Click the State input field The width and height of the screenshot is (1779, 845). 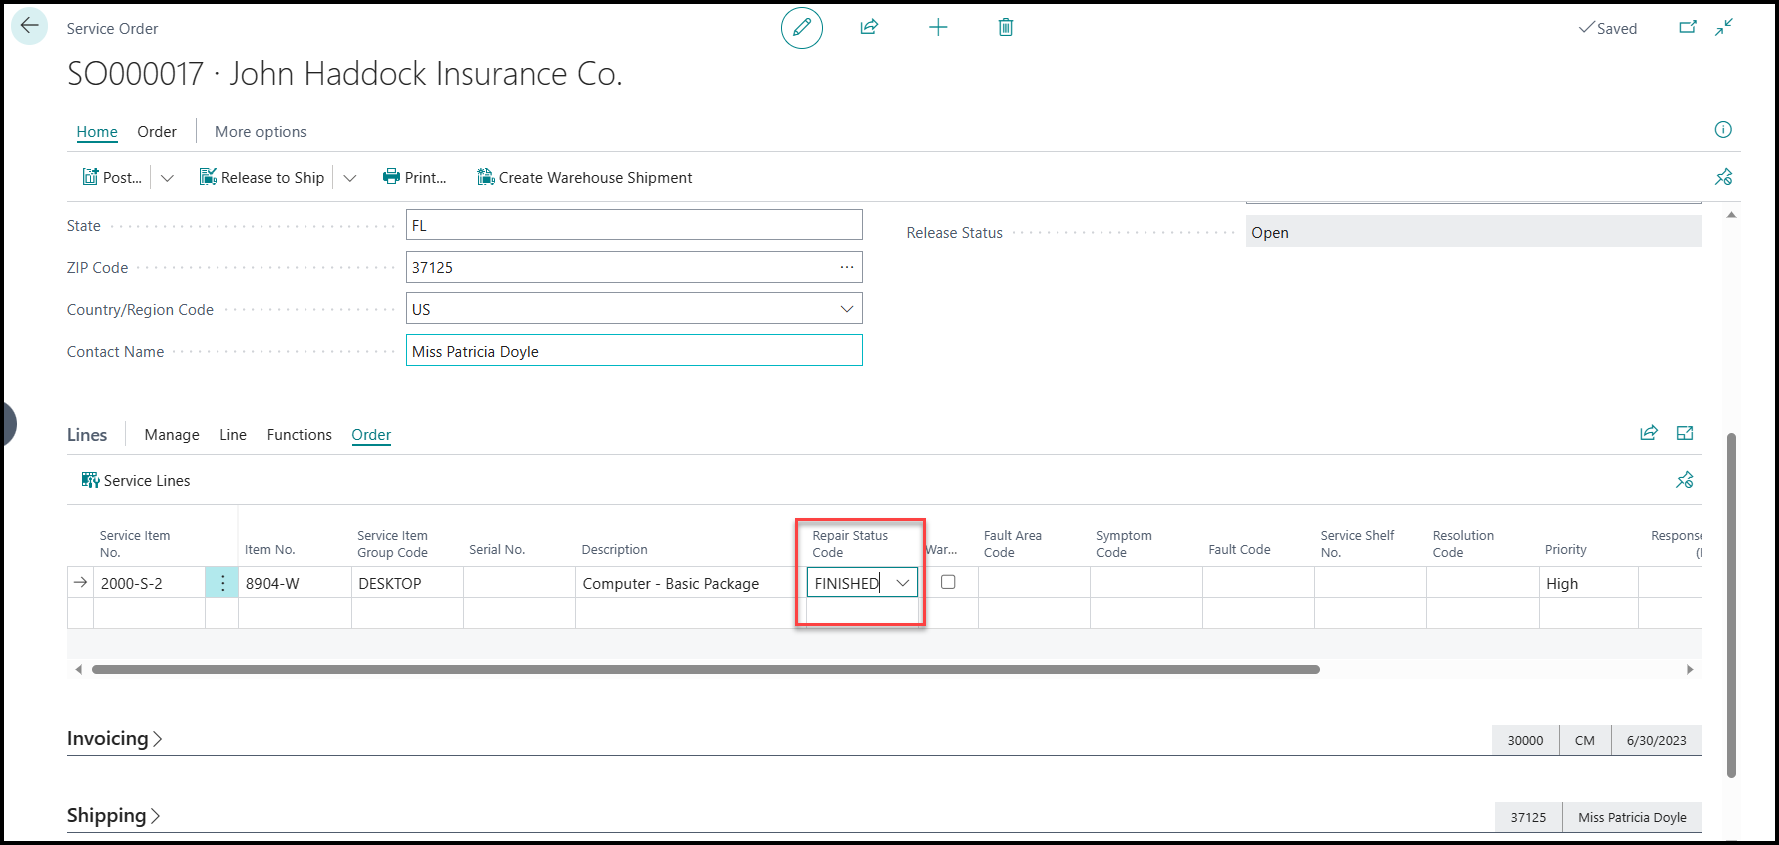pos(634,225)
